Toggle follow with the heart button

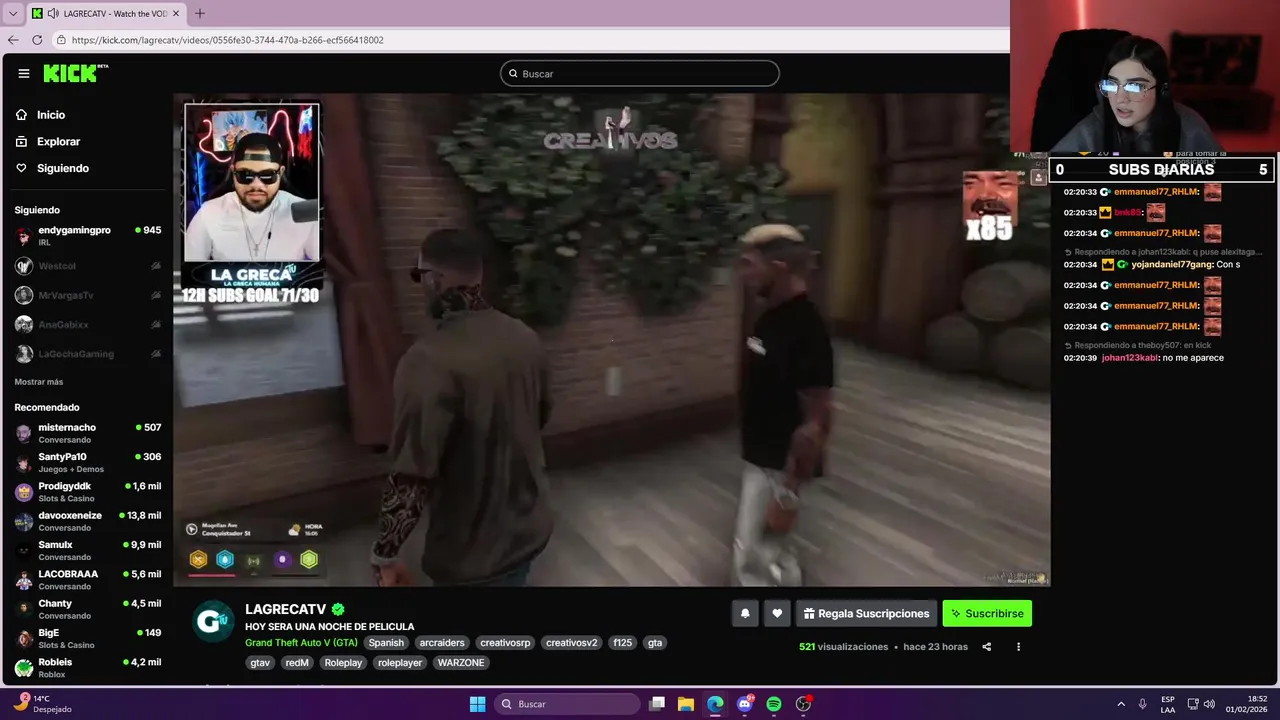click(777, 614)
